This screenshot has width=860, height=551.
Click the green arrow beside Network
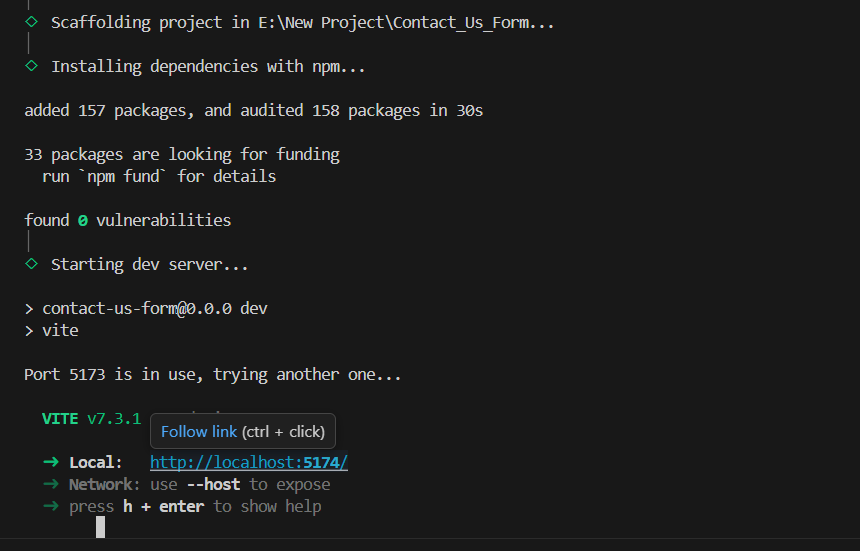coord(51,484)
